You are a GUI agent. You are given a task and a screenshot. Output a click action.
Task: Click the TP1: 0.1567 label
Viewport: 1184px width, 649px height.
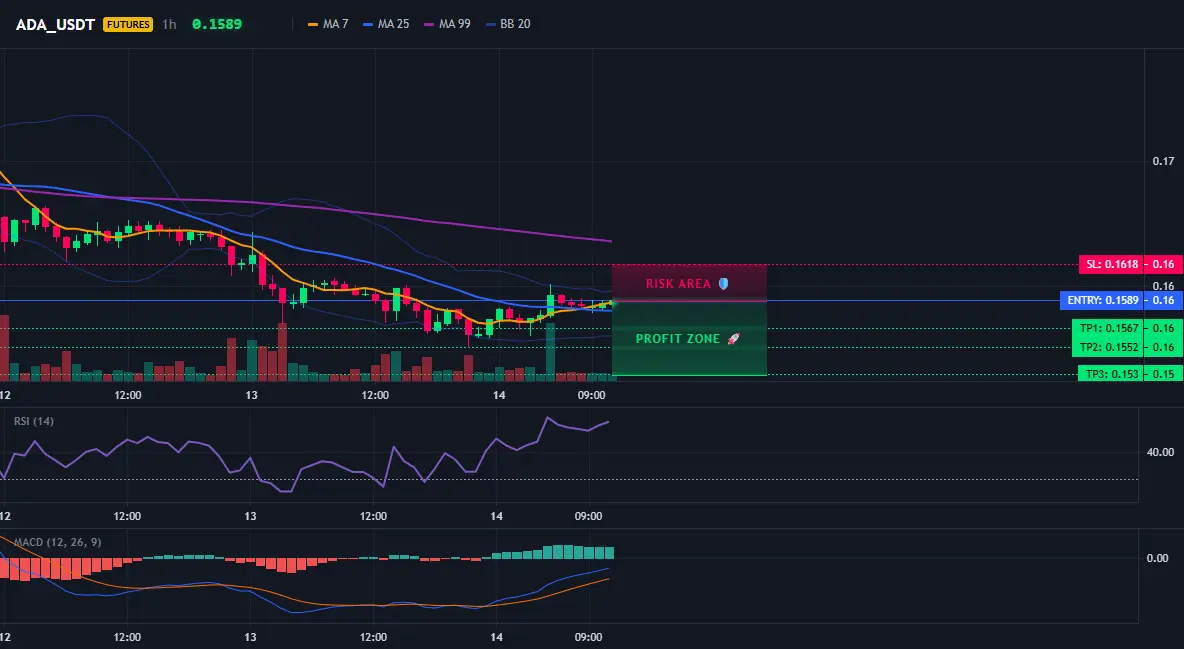(1107, 328)
